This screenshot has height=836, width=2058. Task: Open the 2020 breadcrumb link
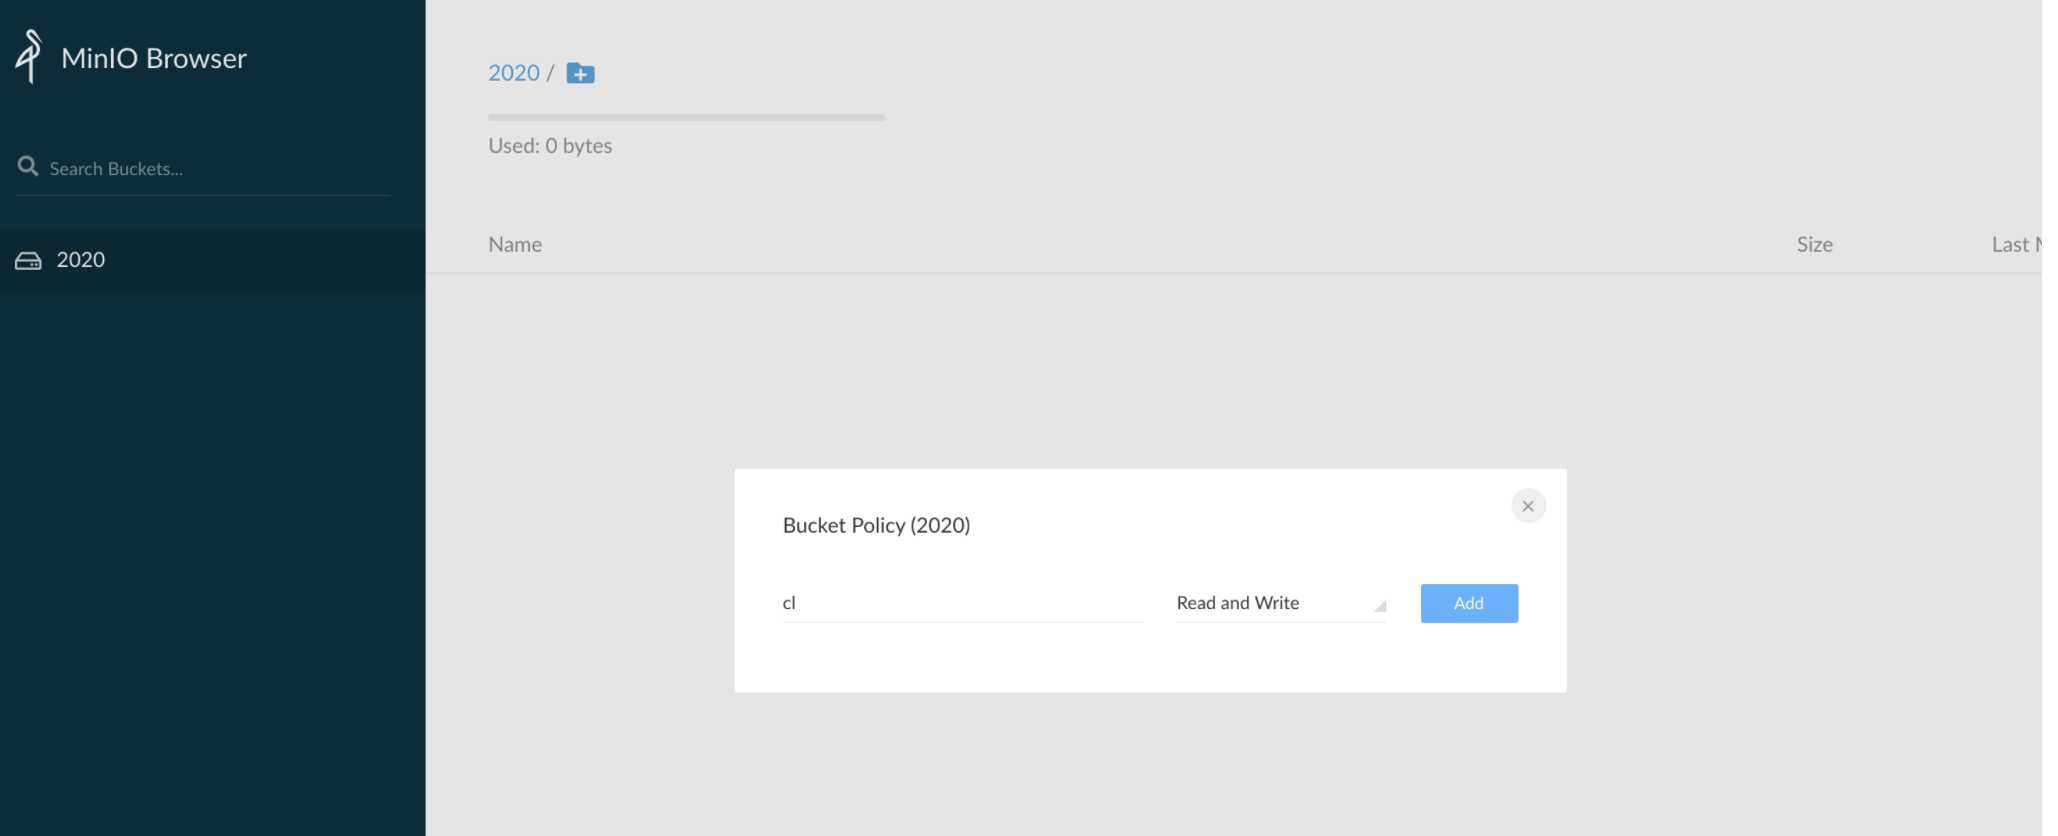click(513, 73)
